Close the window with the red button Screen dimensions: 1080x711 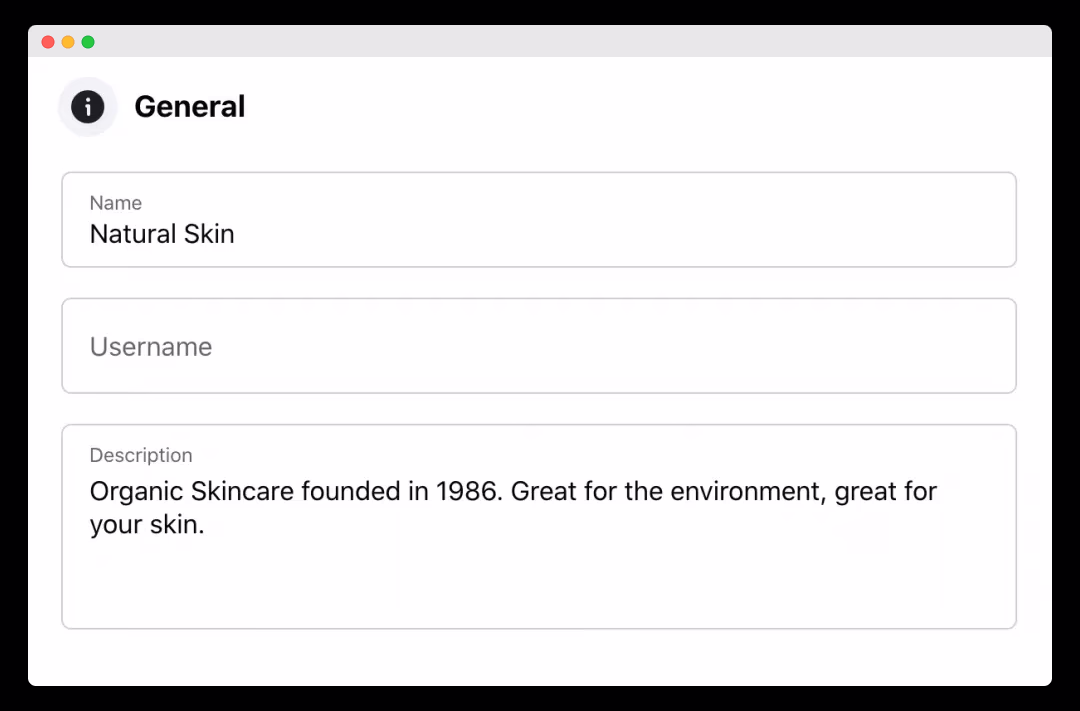click(x=48, y=42)
